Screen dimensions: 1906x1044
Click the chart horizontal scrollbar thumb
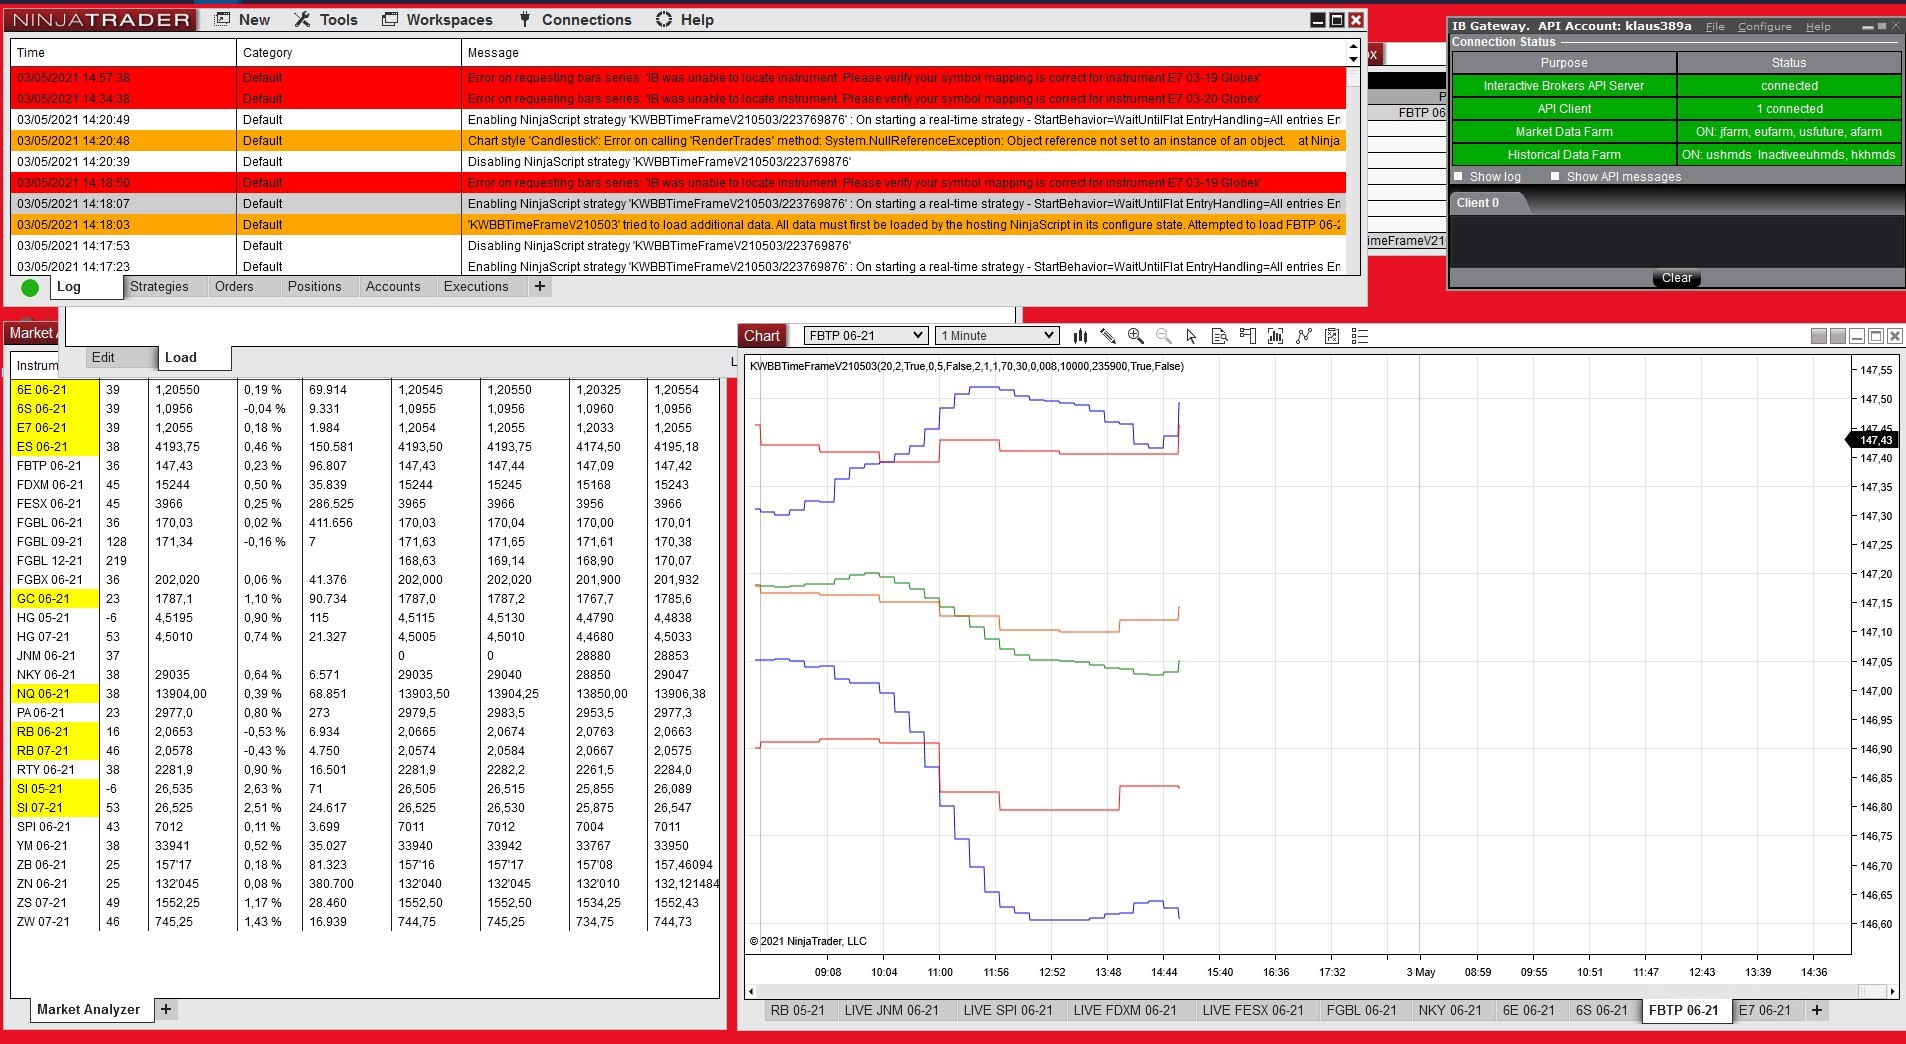point(1871,992)
